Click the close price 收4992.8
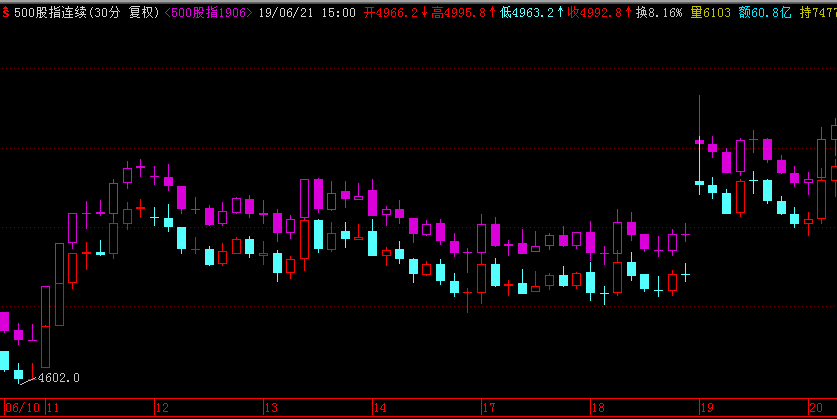This screenshot has height=419, width=837. click(x=595, y=13)
